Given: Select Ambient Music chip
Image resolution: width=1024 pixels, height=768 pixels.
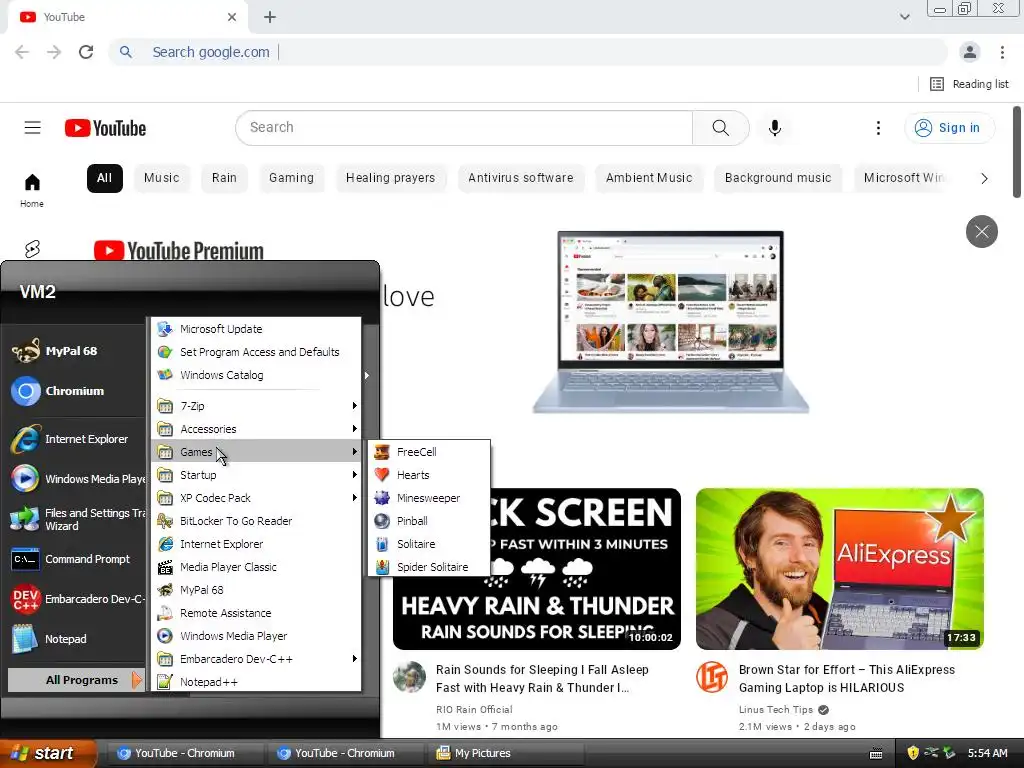Looking at the screenshot, I should 648,178.
